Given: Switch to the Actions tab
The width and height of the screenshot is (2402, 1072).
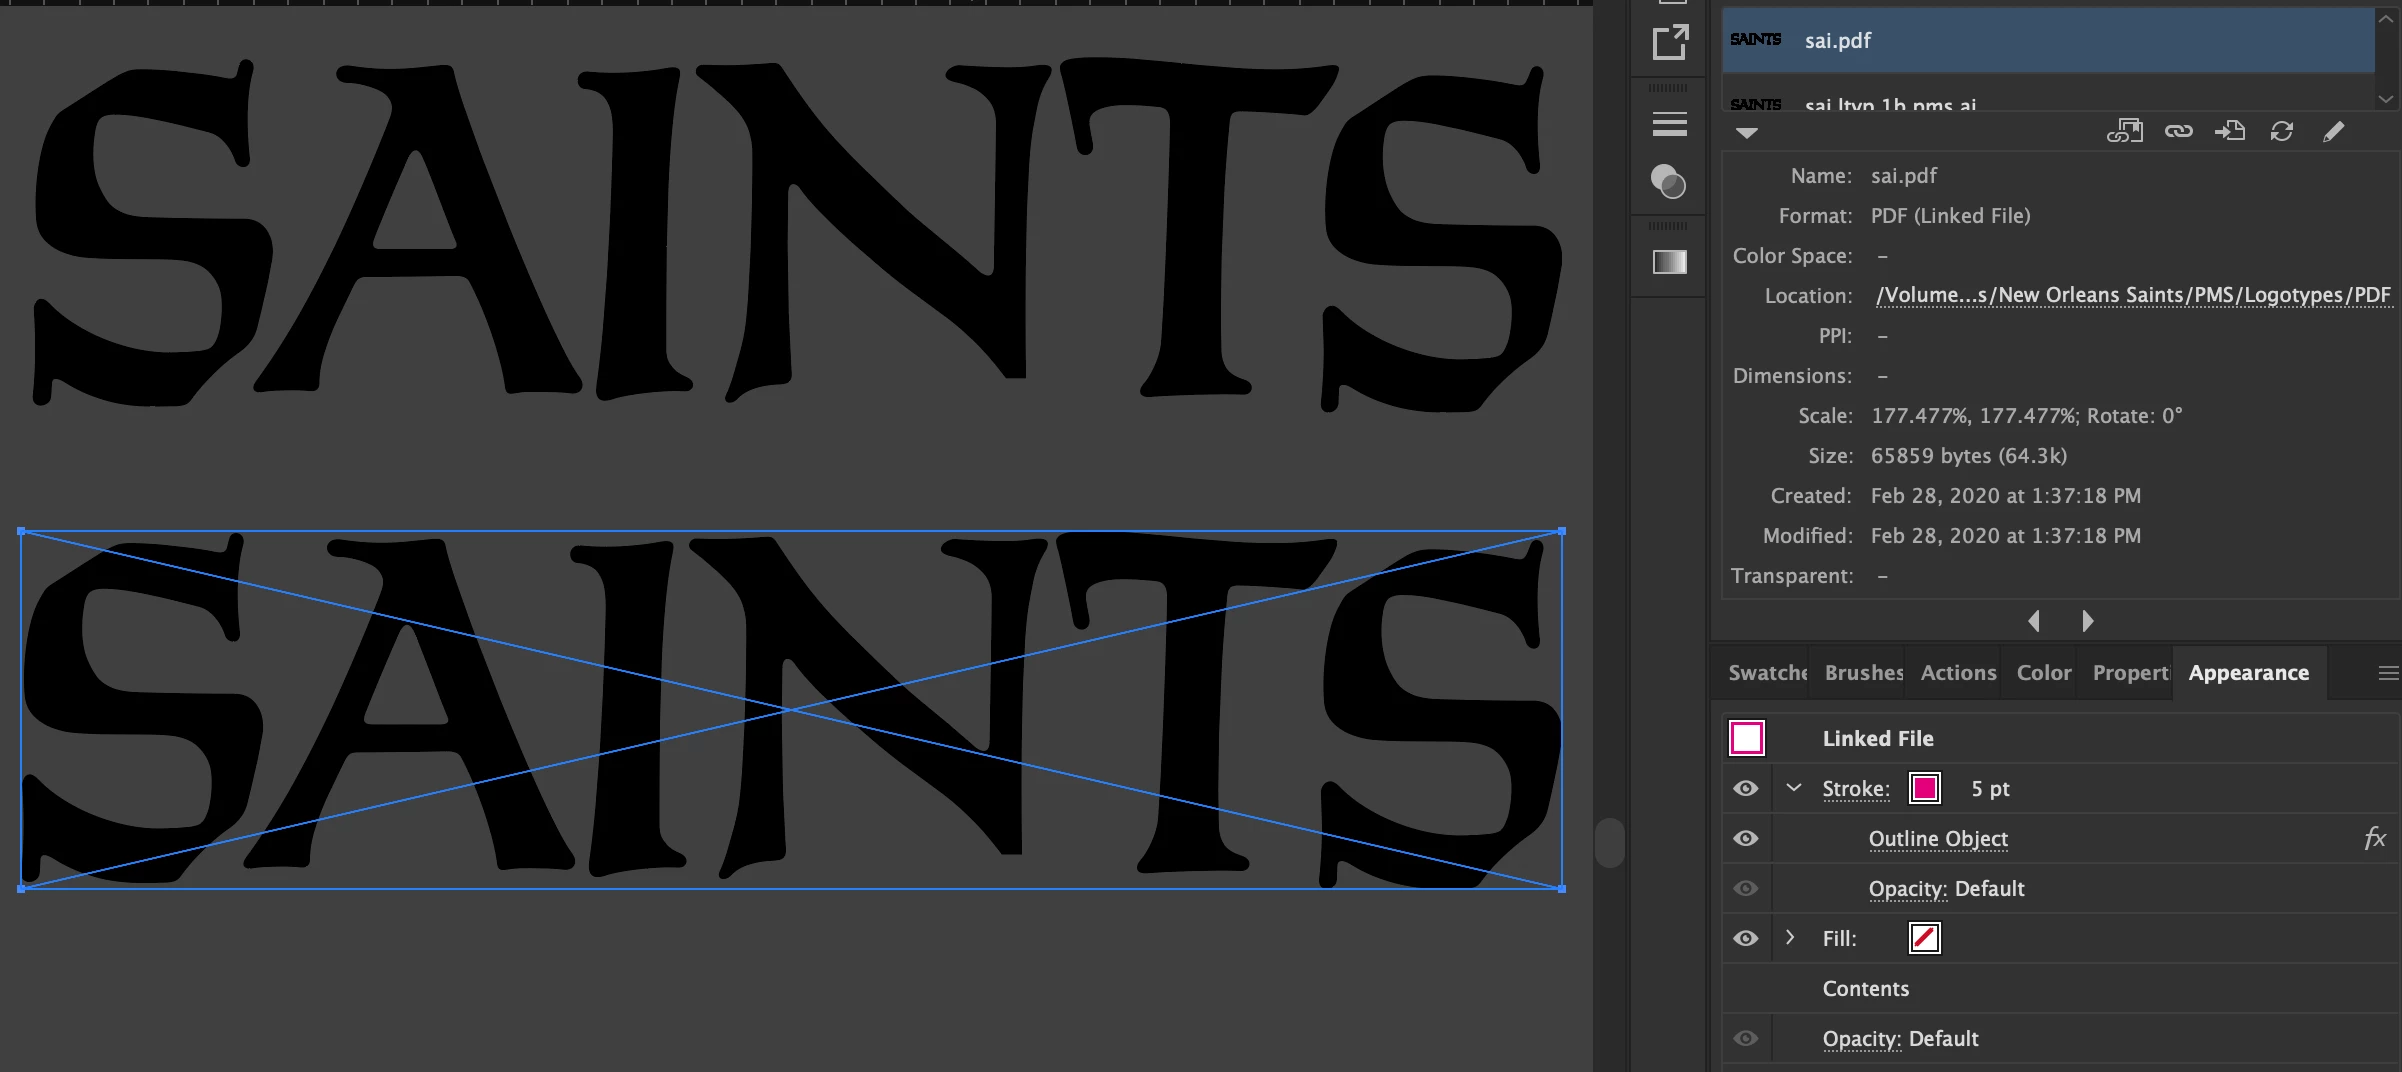Looking at the screenshot, I should pyautogui.click(x=1958, y=673).
